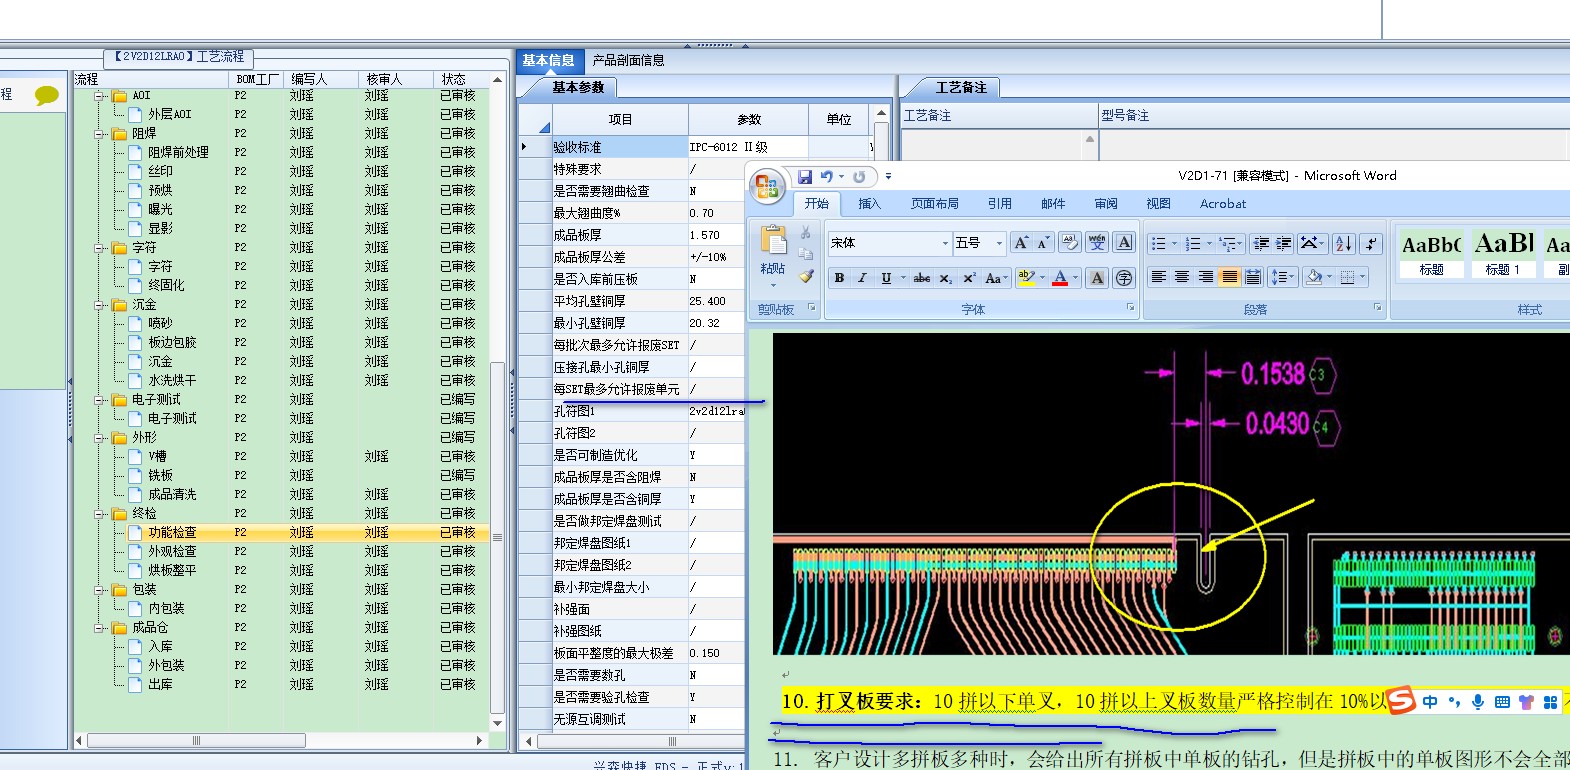
Task: Switch to the 产品剖面信息 tab
Action: (x=628, y=60)
